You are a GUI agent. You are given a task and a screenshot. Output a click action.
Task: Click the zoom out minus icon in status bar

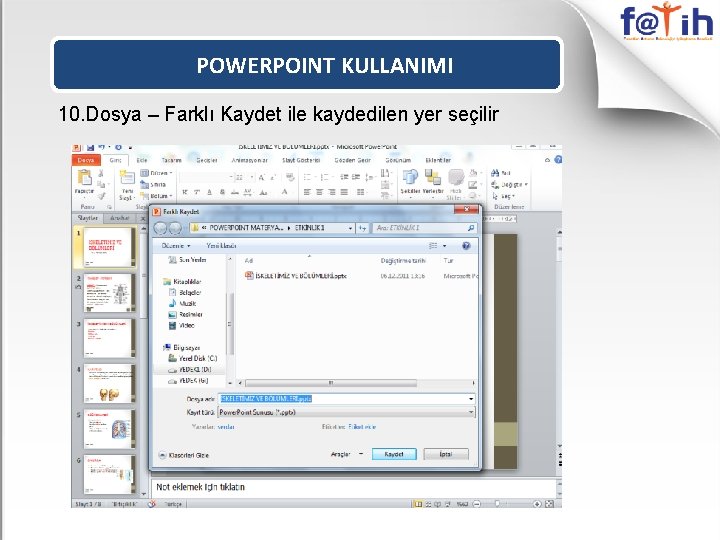pyautogui.click(x=477, y=504)
